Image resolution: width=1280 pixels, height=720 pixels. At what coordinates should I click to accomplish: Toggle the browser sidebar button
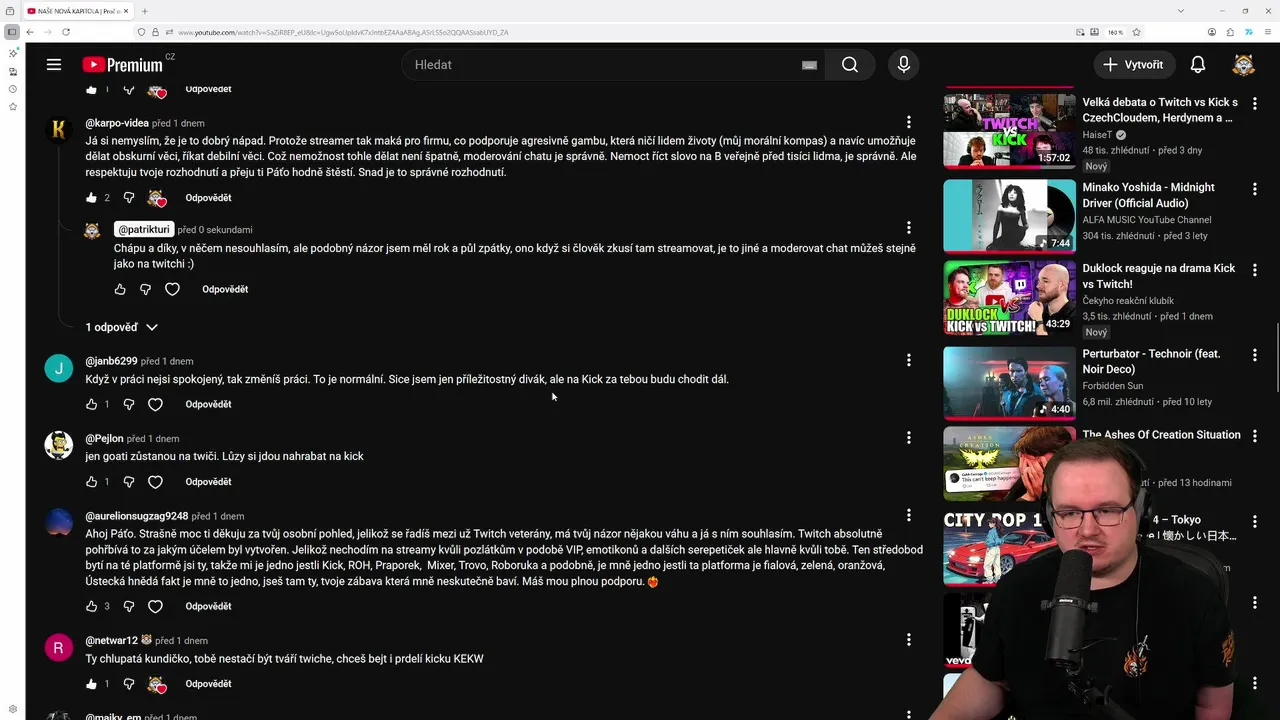(11, 32)
